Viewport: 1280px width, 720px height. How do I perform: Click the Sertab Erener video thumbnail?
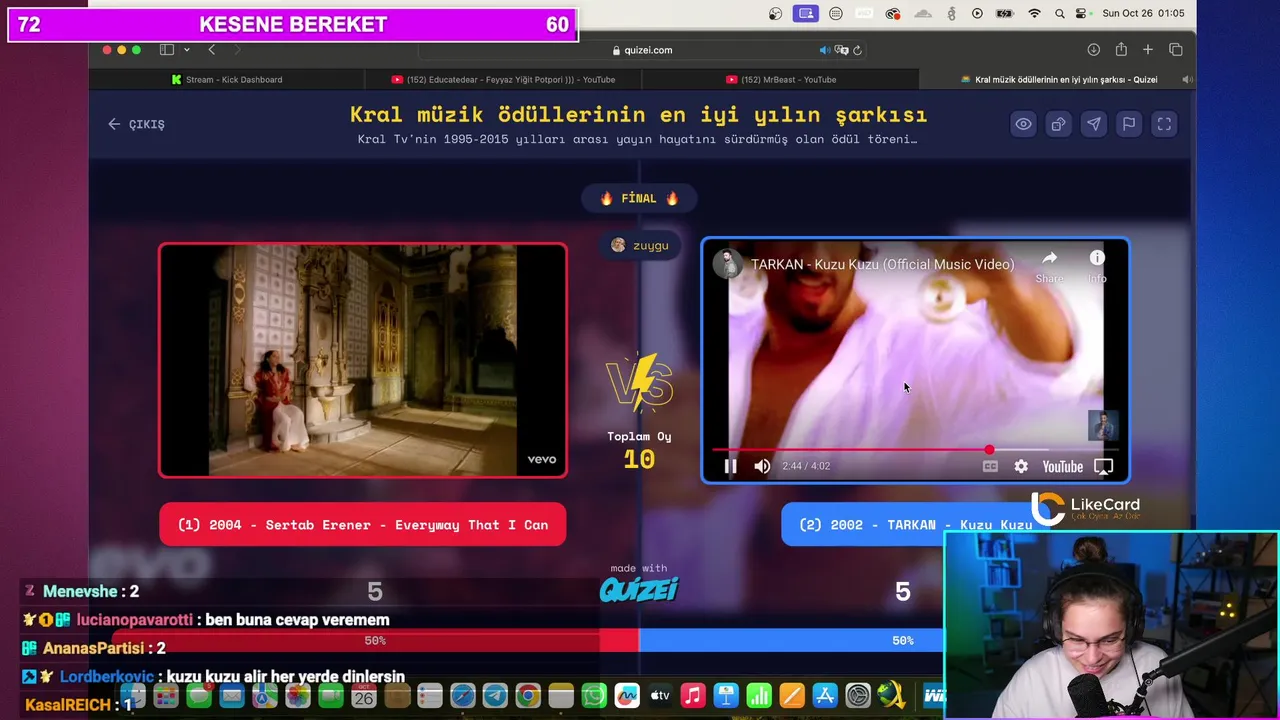click(363, 360)
